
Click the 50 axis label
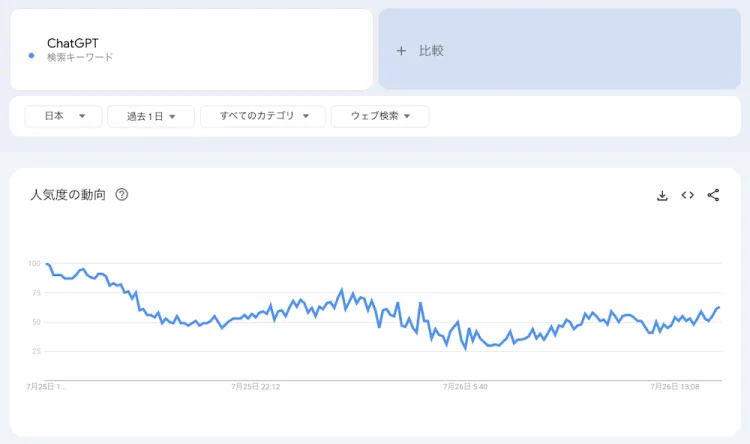[x=36, y=322]
